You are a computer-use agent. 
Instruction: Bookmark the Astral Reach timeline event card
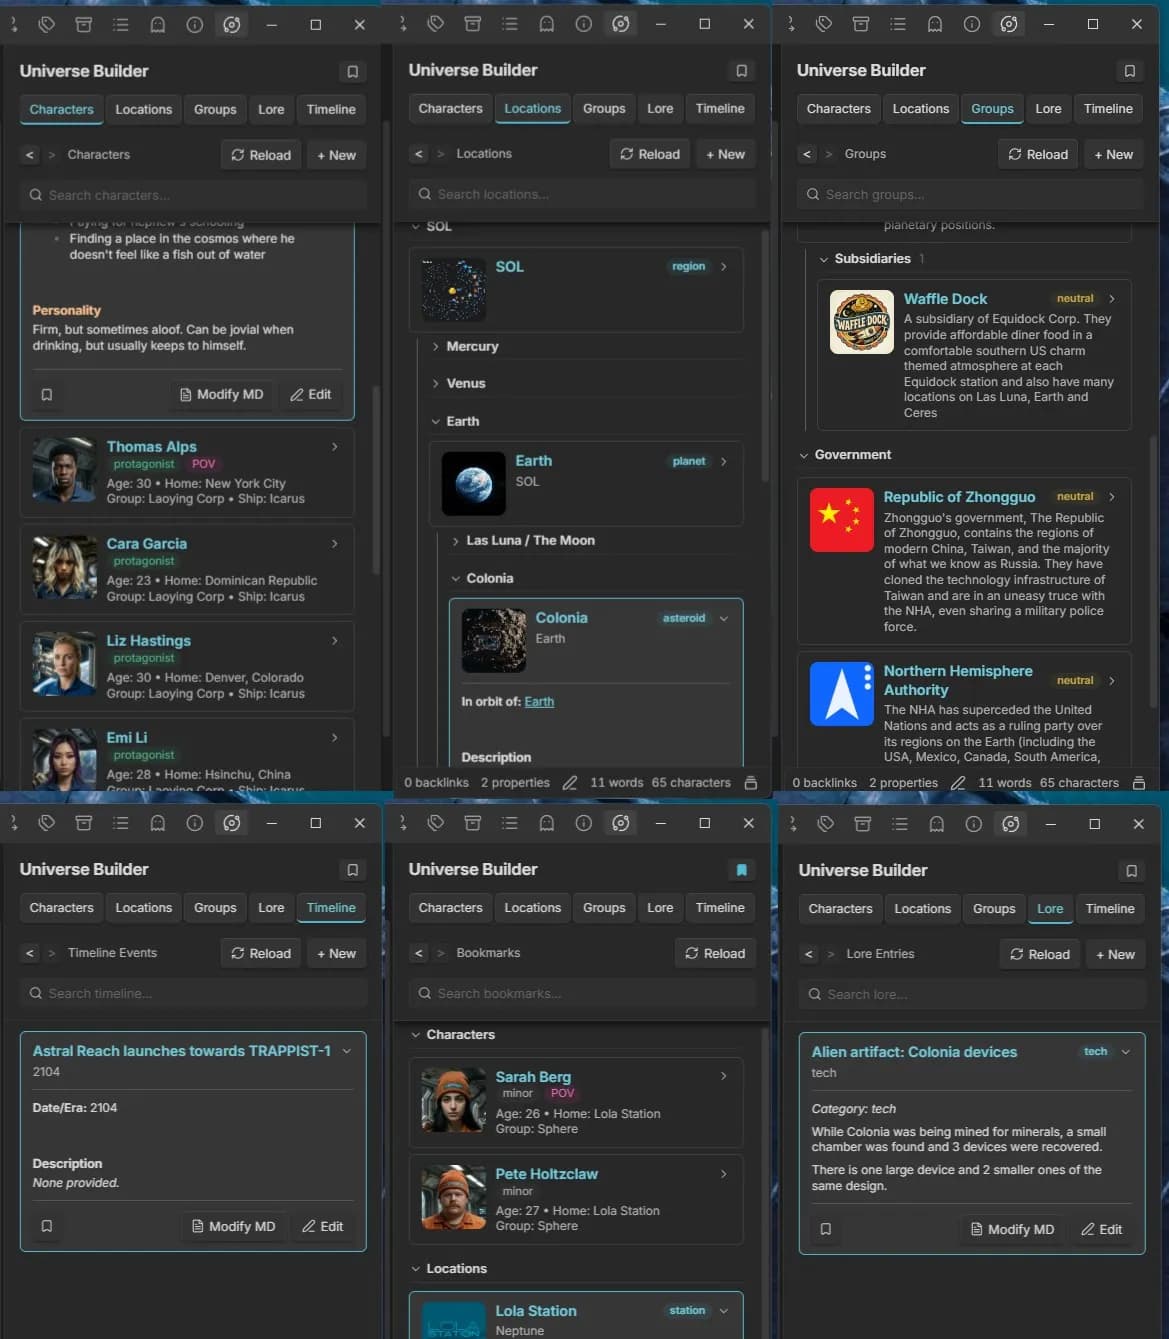(x=47, y=1226)
